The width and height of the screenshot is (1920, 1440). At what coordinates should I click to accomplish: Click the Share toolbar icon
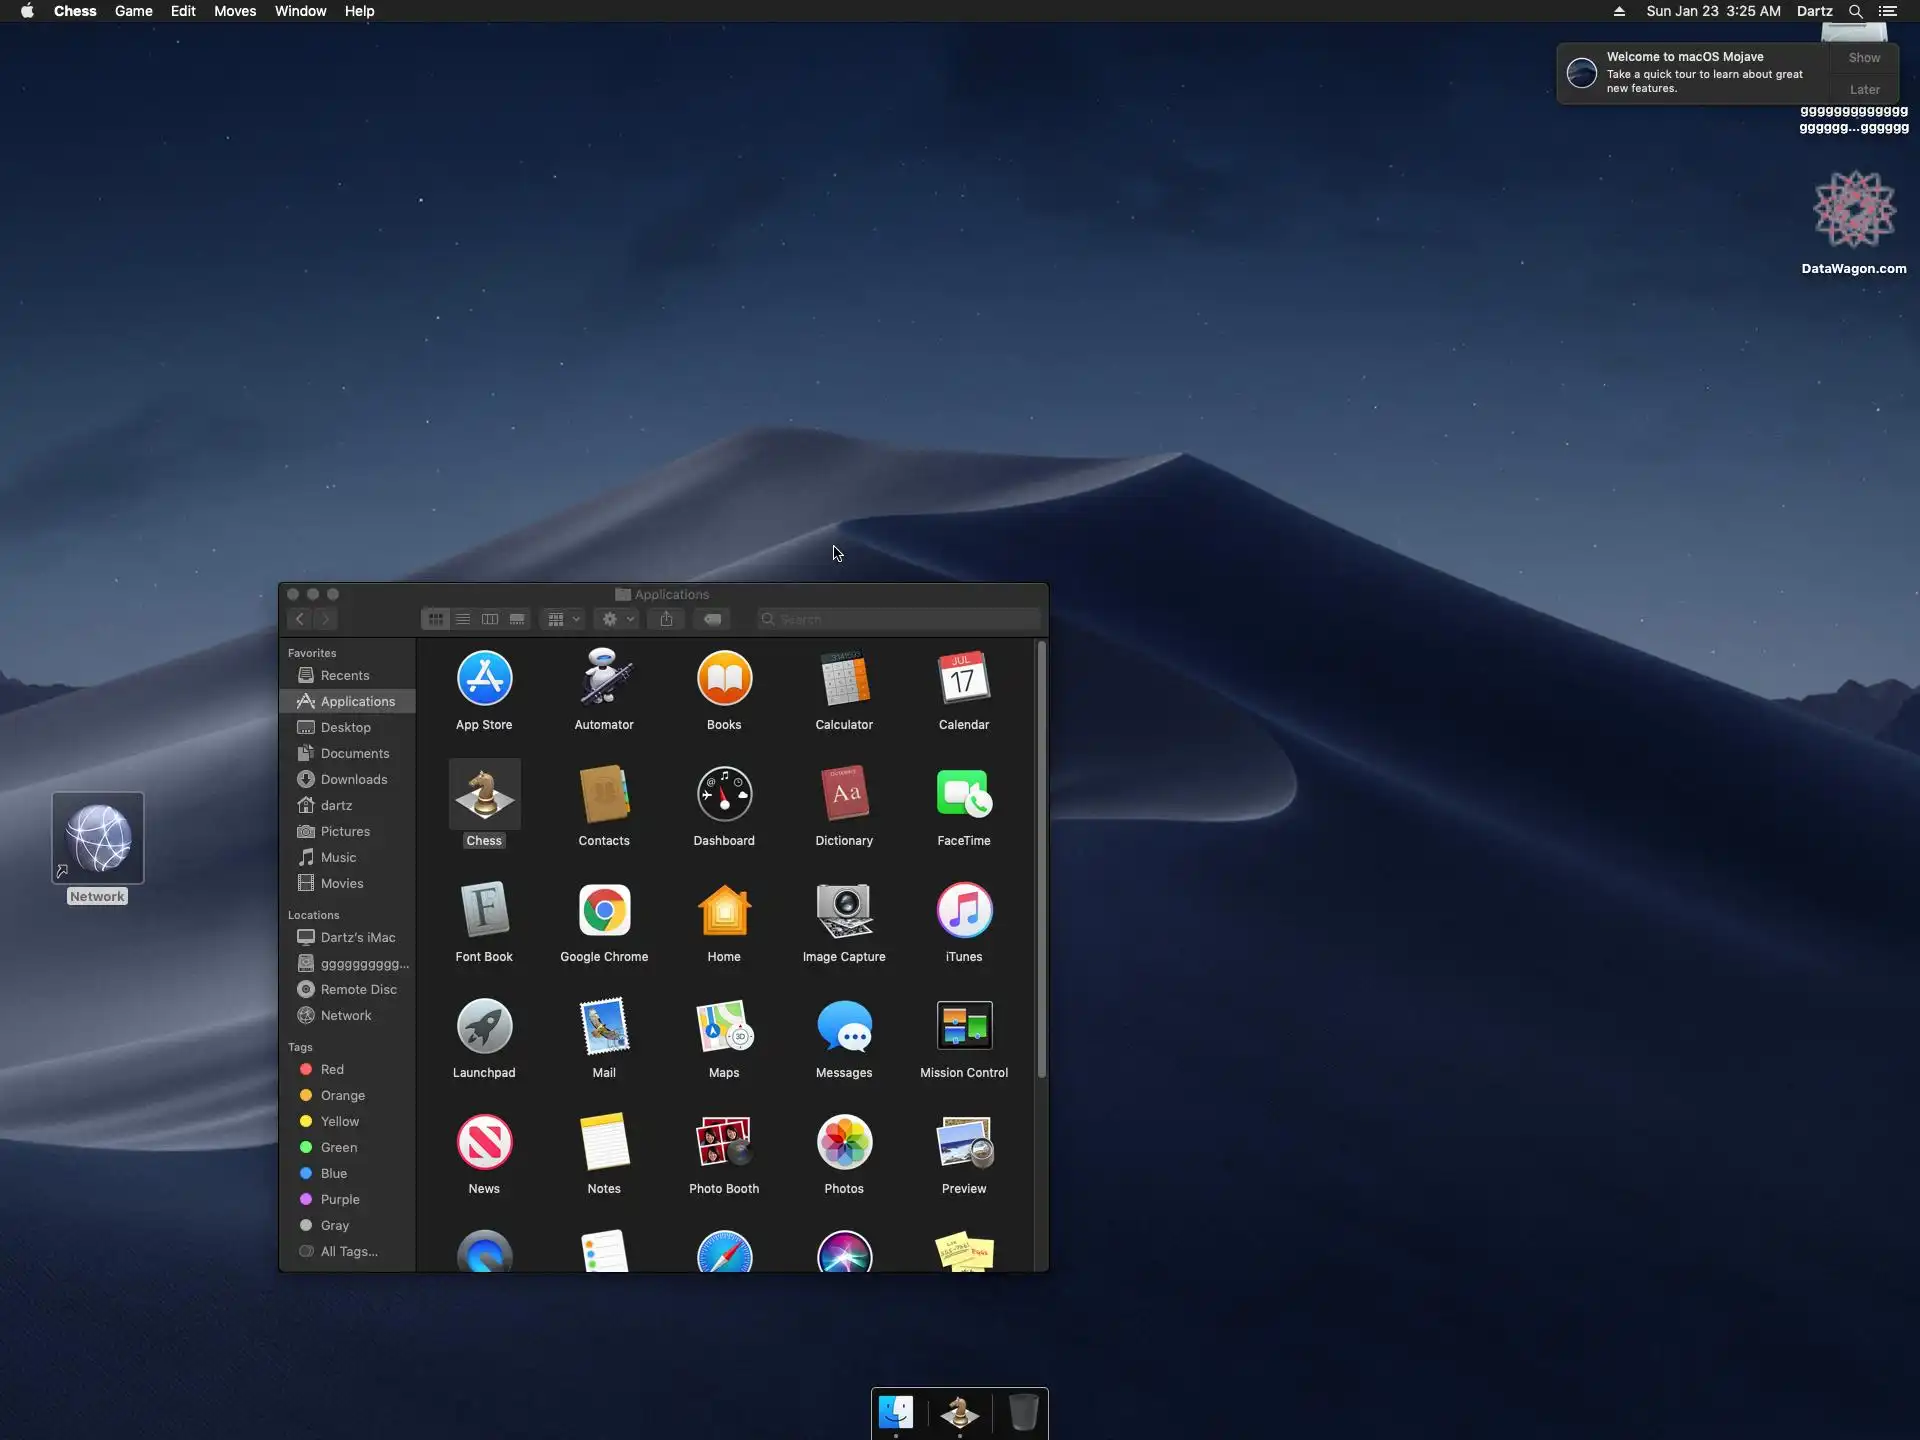pos(666,619)
